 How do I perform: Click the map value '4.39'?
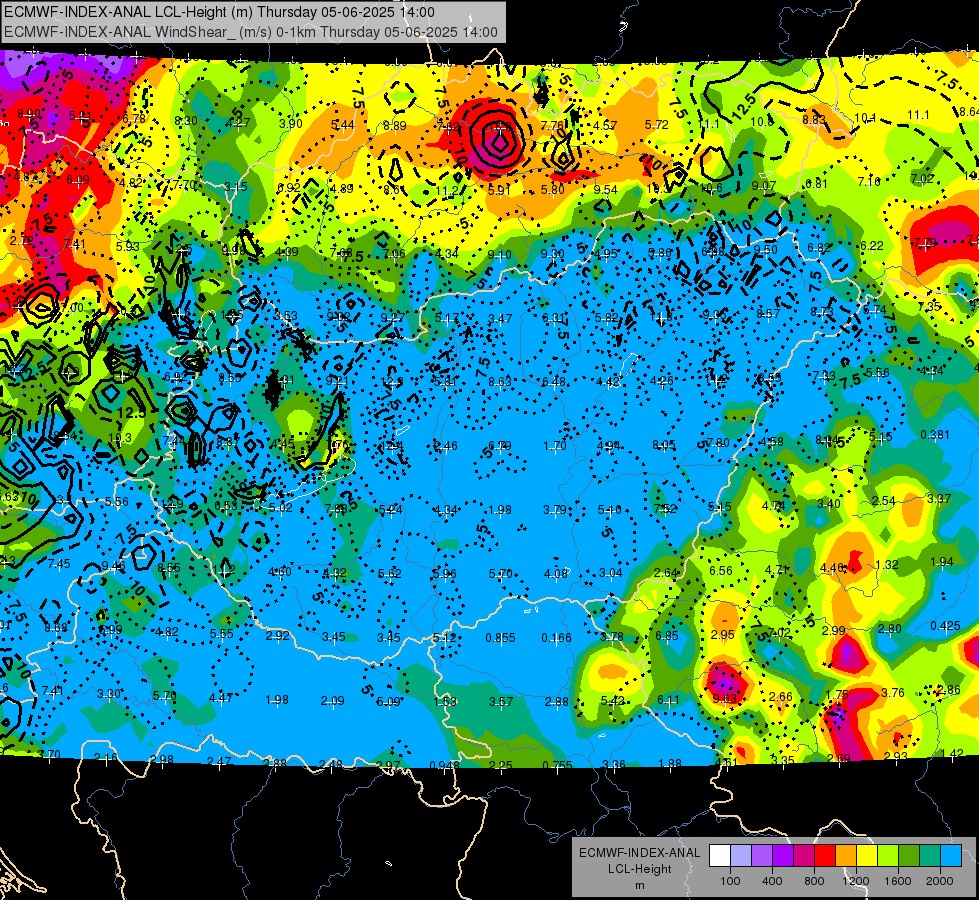point(287,252)
